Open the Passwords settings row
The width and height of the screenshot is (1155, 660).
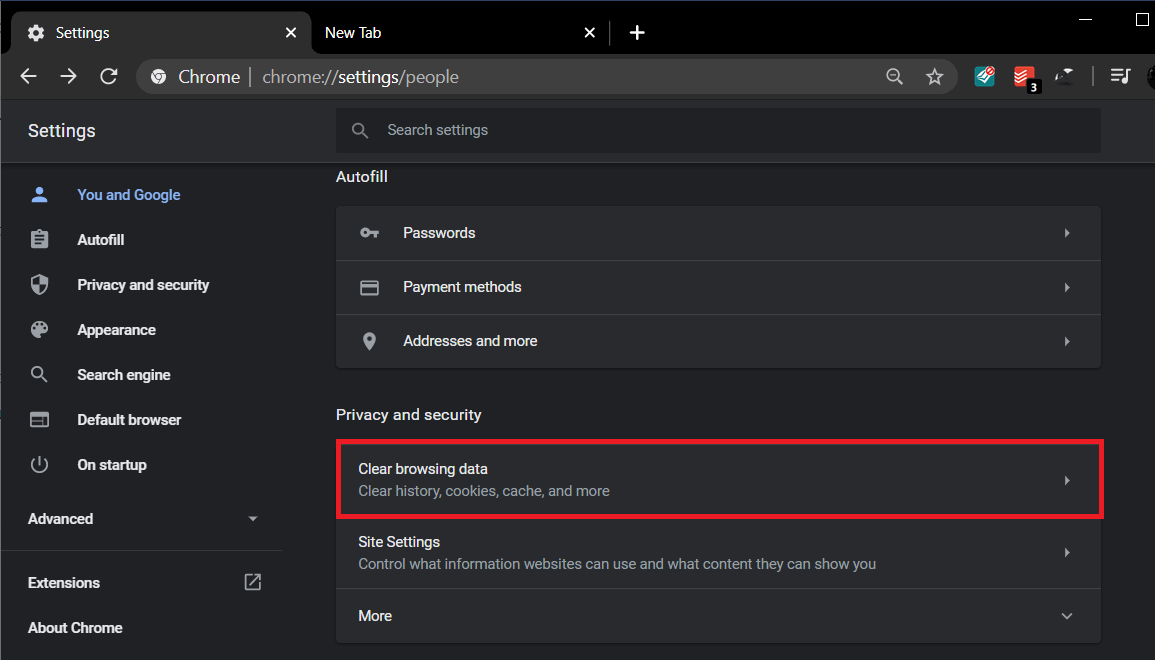718,233
